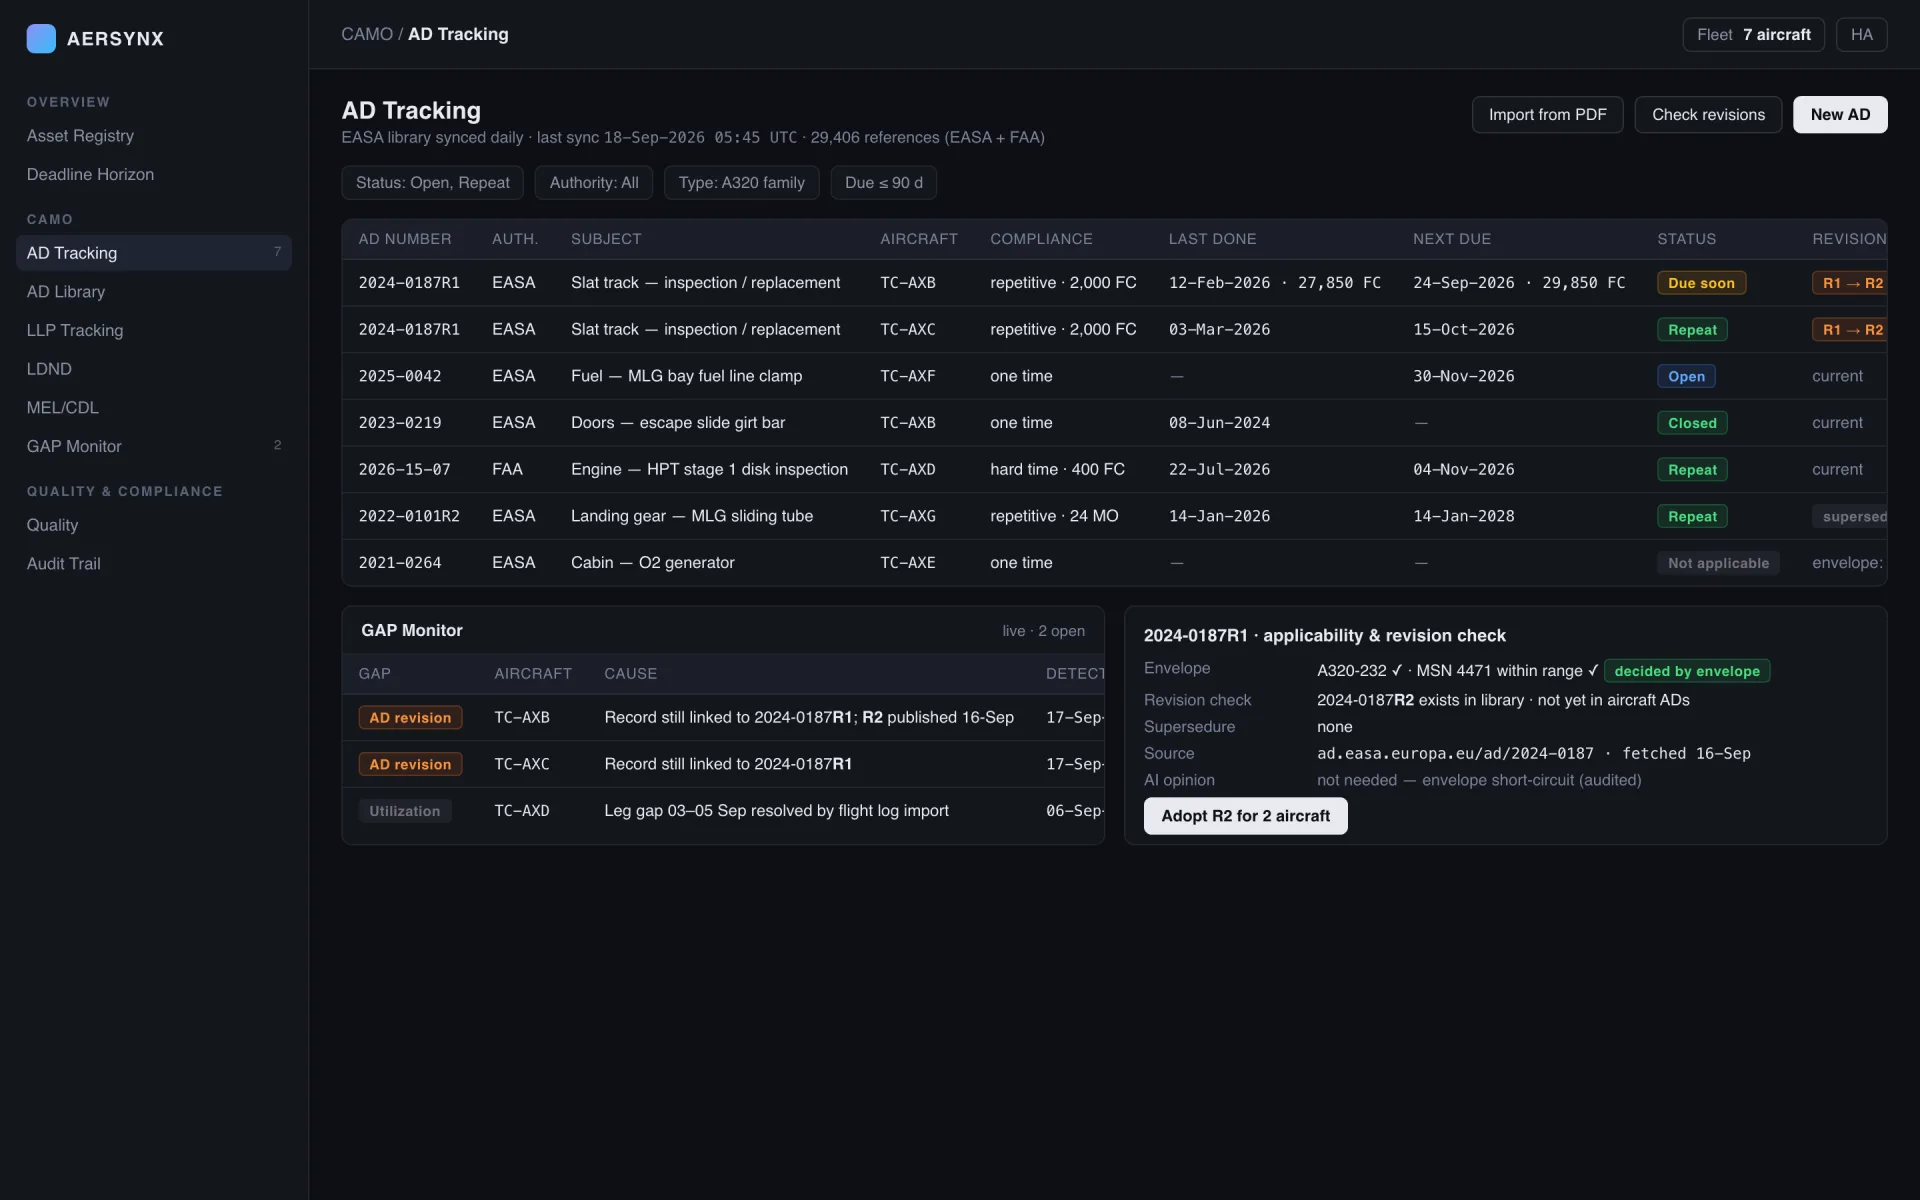Screen dimensions: 1920x1200
Task: Open Due ≤ 90 d filter
Action: pyautogui.click(x=884, y=183)
